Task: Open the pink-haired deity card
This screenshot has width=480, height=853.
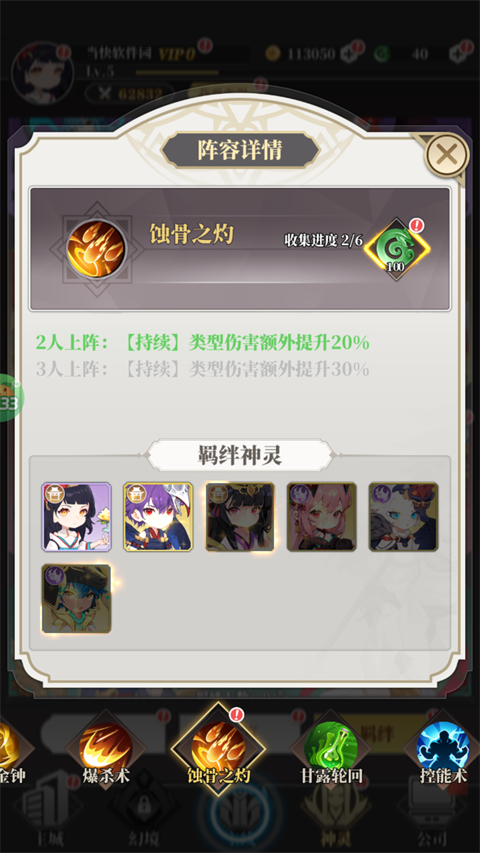Action: point(322,517)
